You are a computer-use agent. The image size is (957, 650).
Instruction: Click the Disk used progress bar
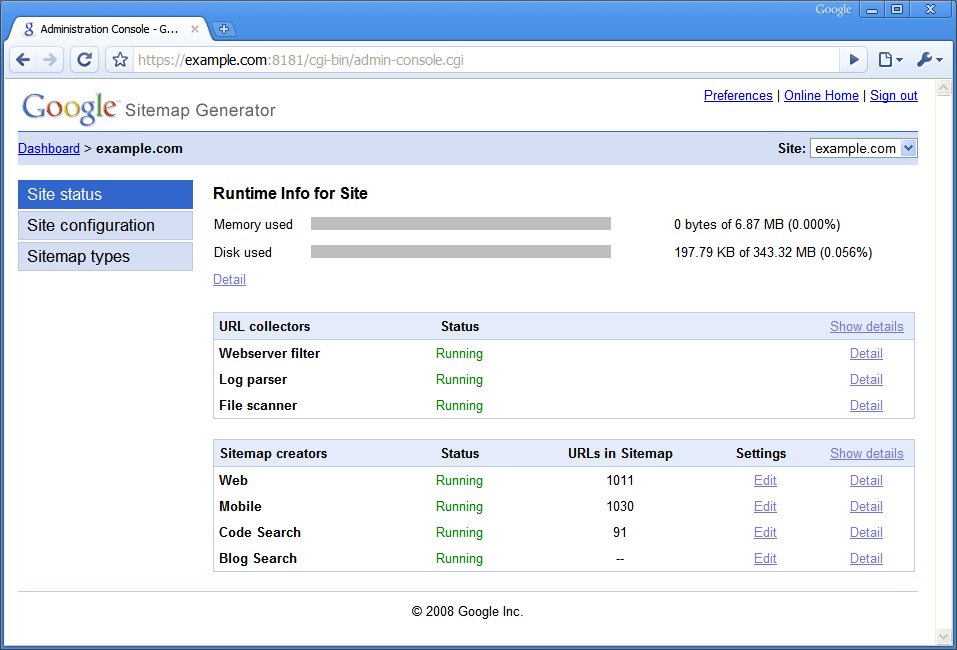click(x=461, y=252)
